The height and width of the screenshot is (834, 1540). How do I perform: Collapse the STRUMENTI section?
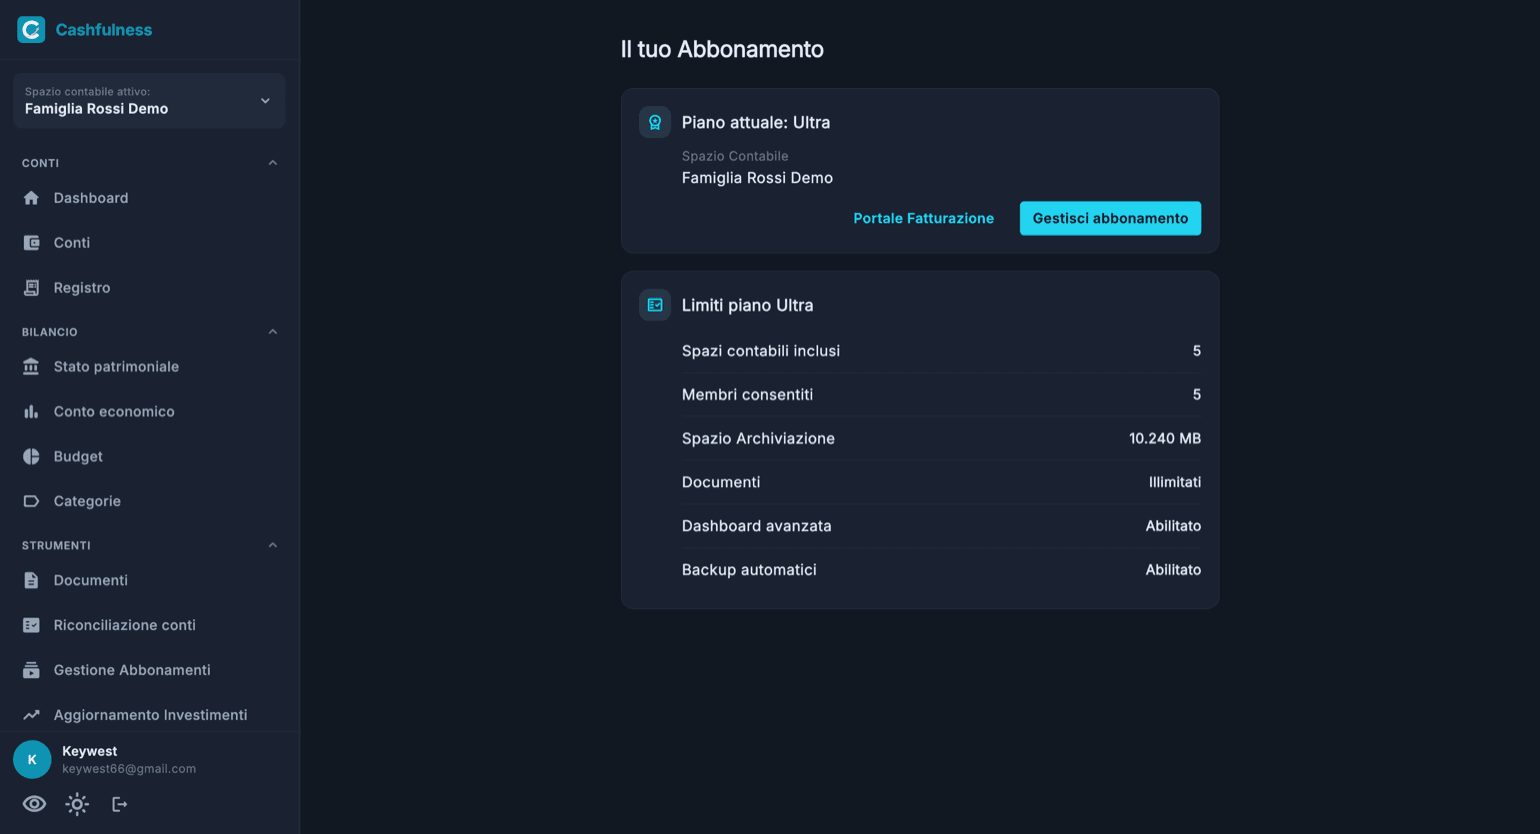(x=272, y=545)
